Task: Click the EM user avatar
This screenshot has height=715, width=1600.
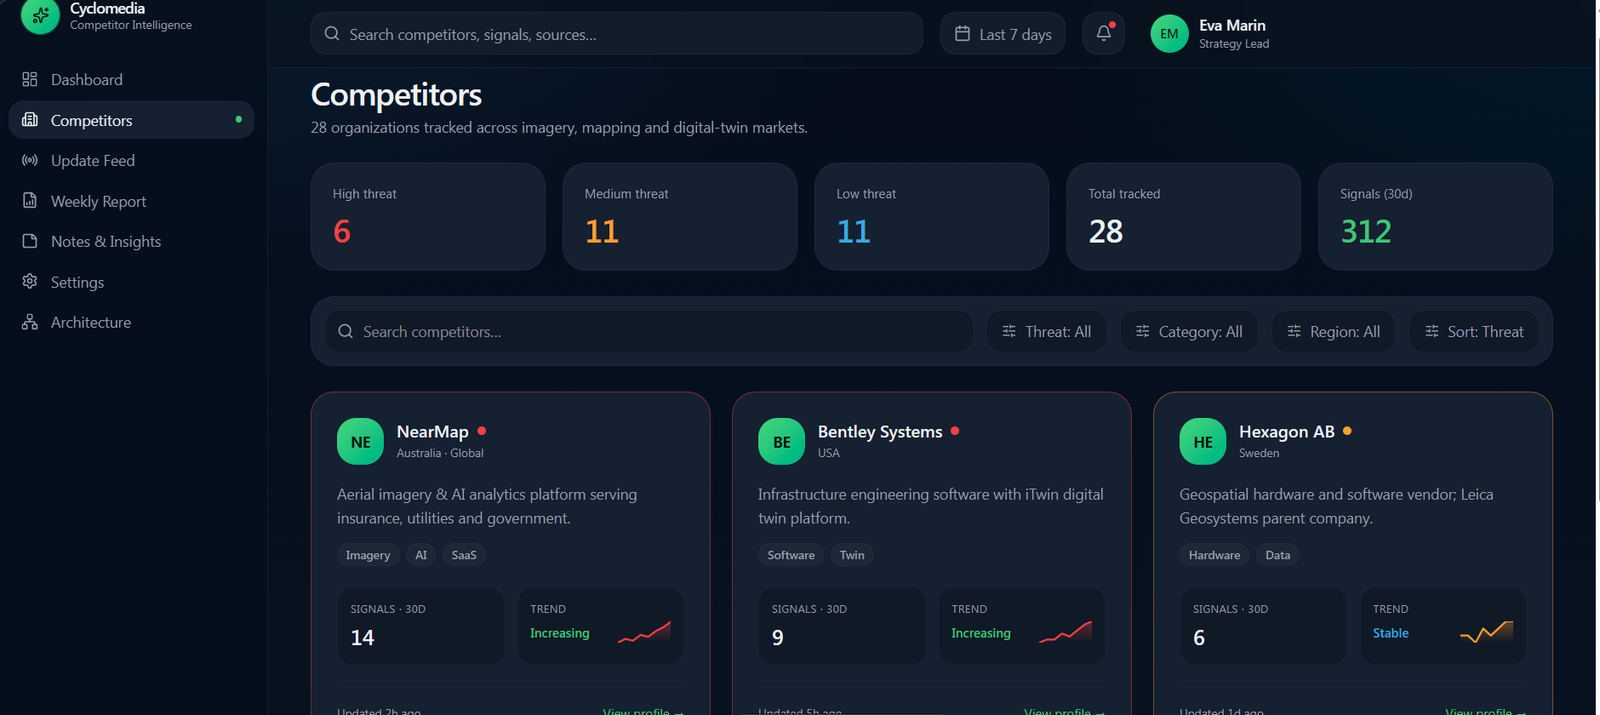Action: point(1169,34)
